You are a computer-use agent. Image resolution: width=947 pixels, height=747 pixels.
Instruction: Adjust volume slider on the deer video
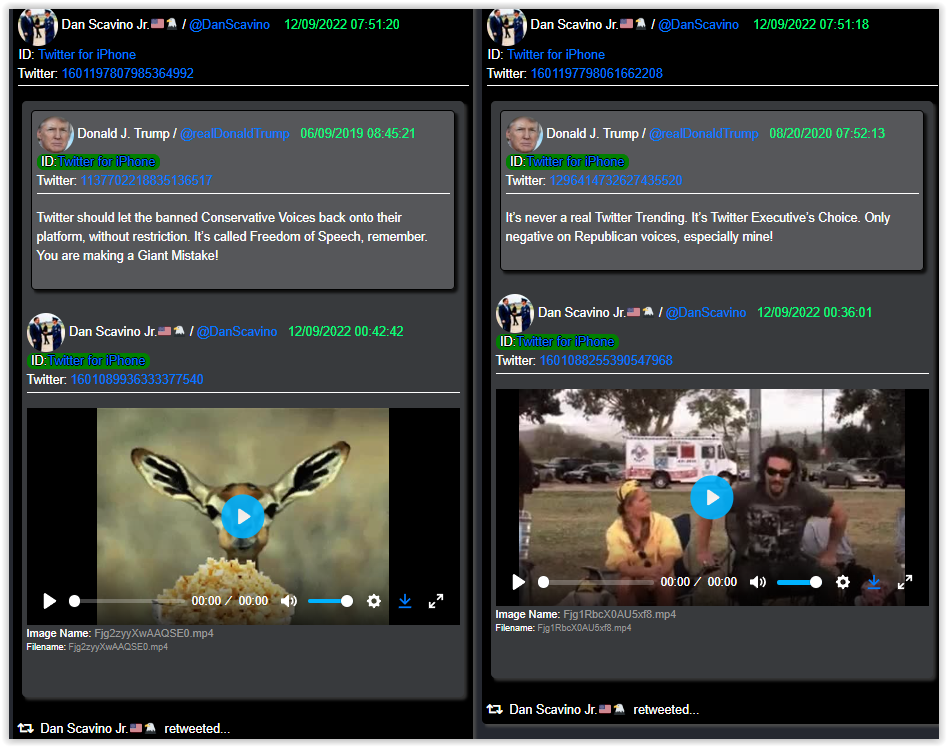point(330,601)
